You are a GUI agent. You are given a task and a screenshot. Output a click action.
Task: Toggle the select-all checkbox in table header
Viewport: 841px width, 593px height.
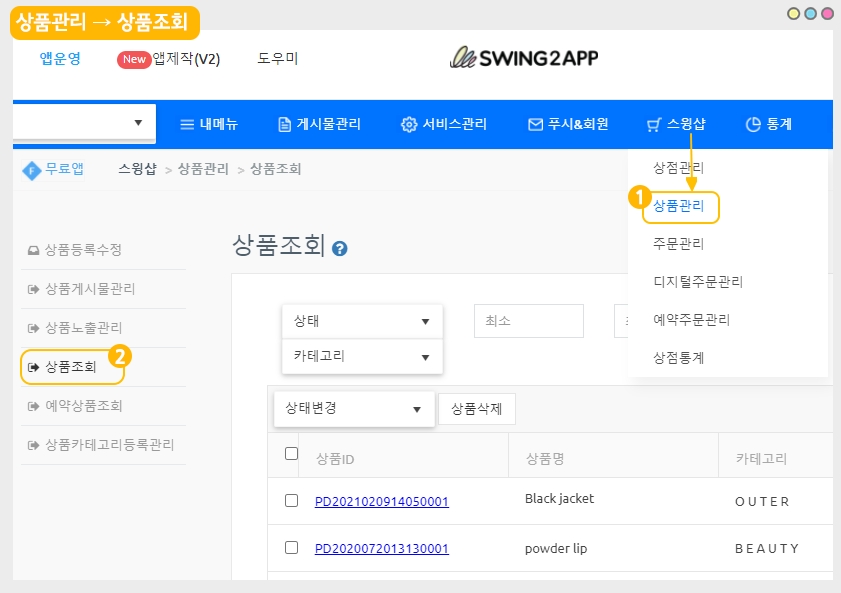[292, 454]
